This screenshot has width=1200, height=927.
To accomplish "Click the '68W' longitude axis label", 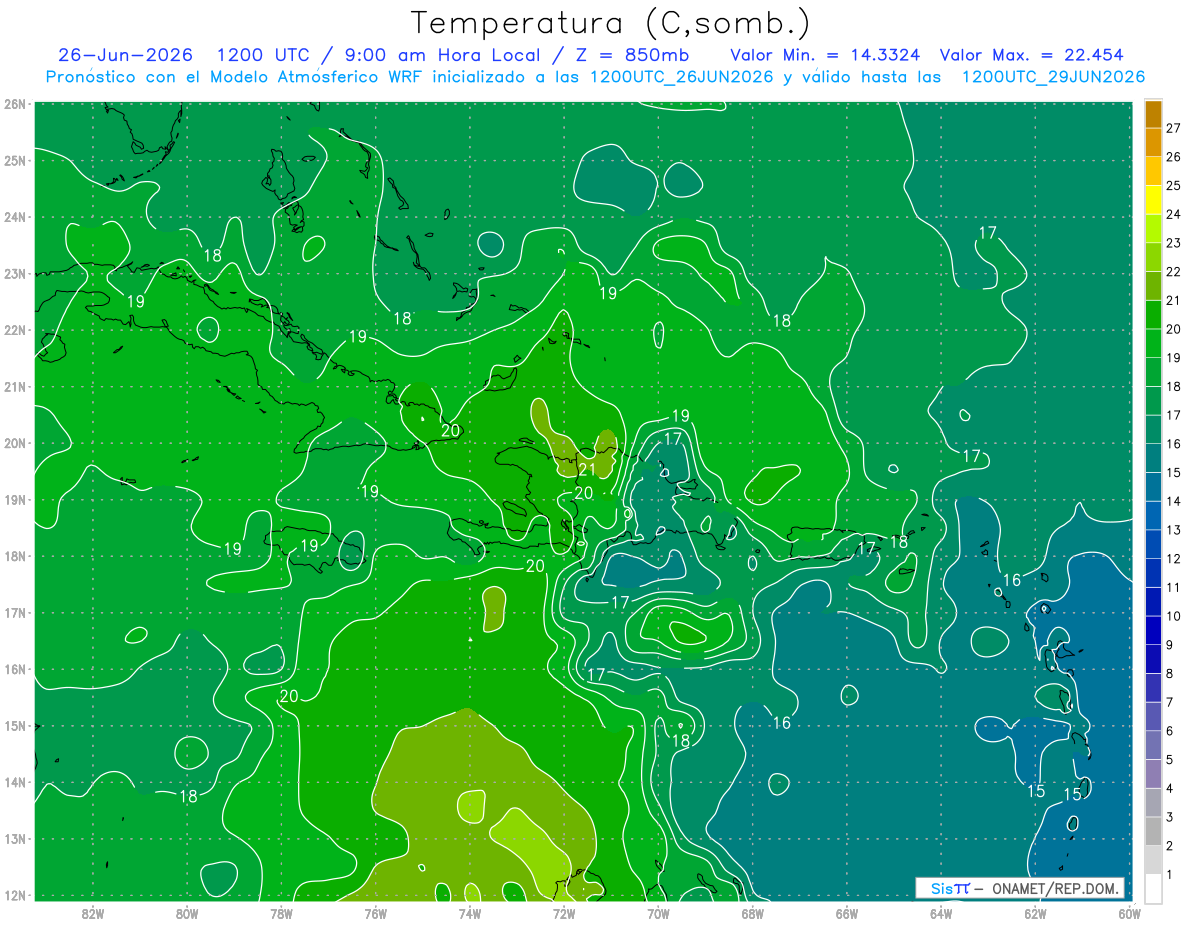I will 752,913.
